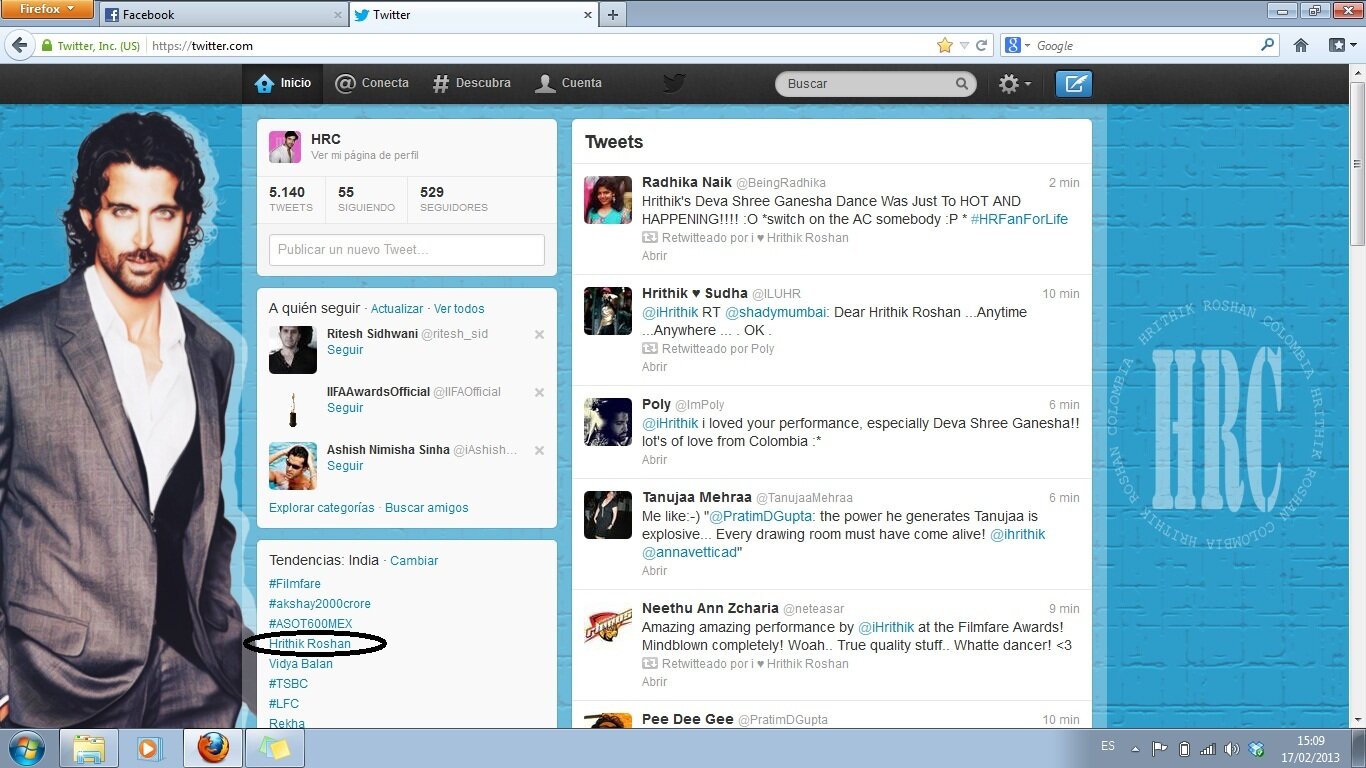Screen dimensions: 1366x768
Task: Open the Windows Start button
Action: (26, 748)
